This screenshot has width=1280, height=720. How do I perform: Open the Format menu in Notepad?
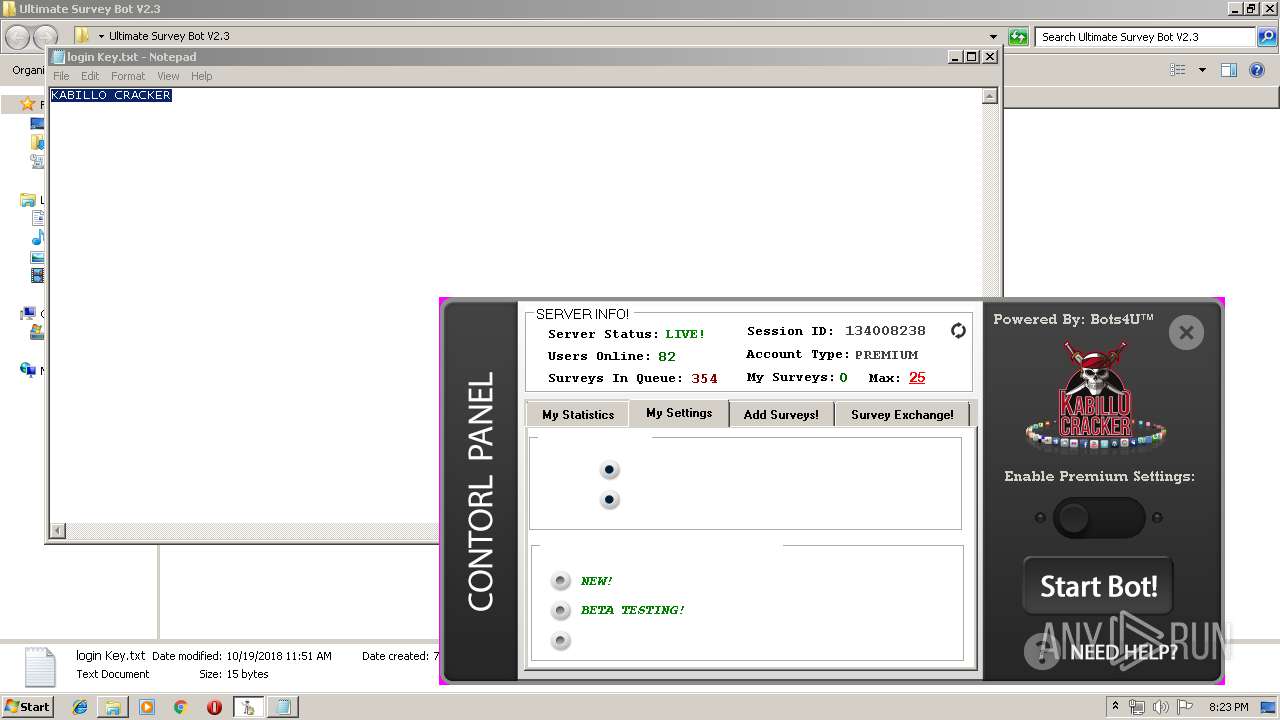click(128, 76)
